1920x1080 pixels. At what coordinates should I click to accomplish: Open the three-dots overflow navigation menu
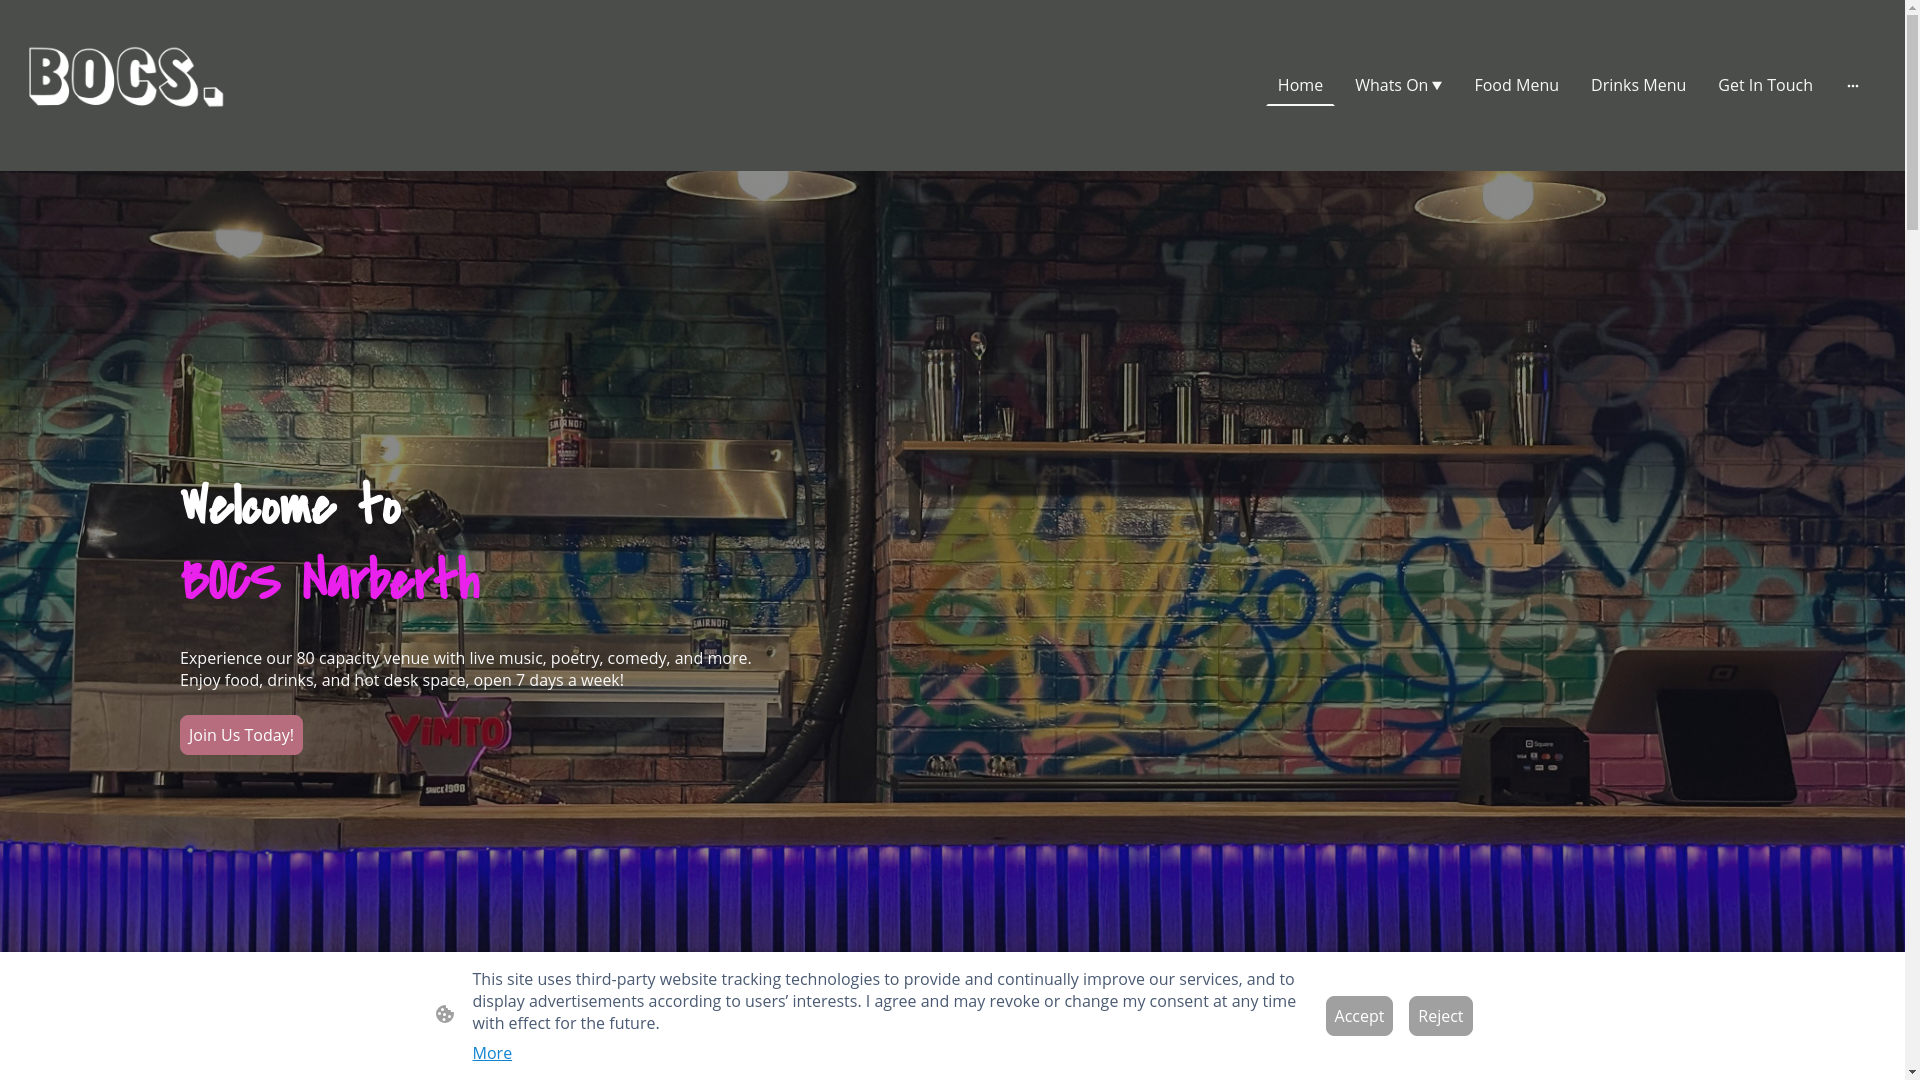pos(1852,86)
